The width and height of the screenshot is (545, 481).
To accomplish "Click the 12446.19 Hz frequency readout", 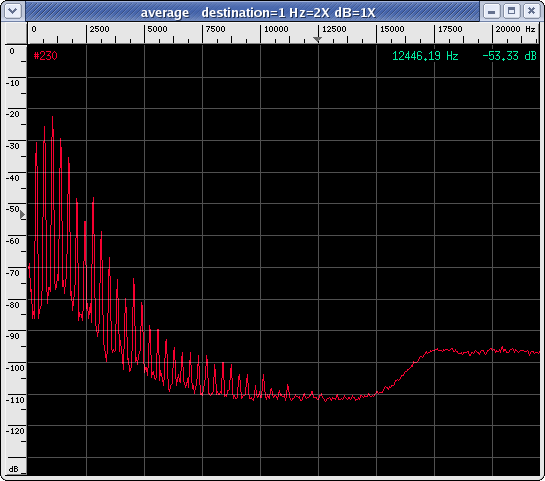I will (x=425, y=56).
